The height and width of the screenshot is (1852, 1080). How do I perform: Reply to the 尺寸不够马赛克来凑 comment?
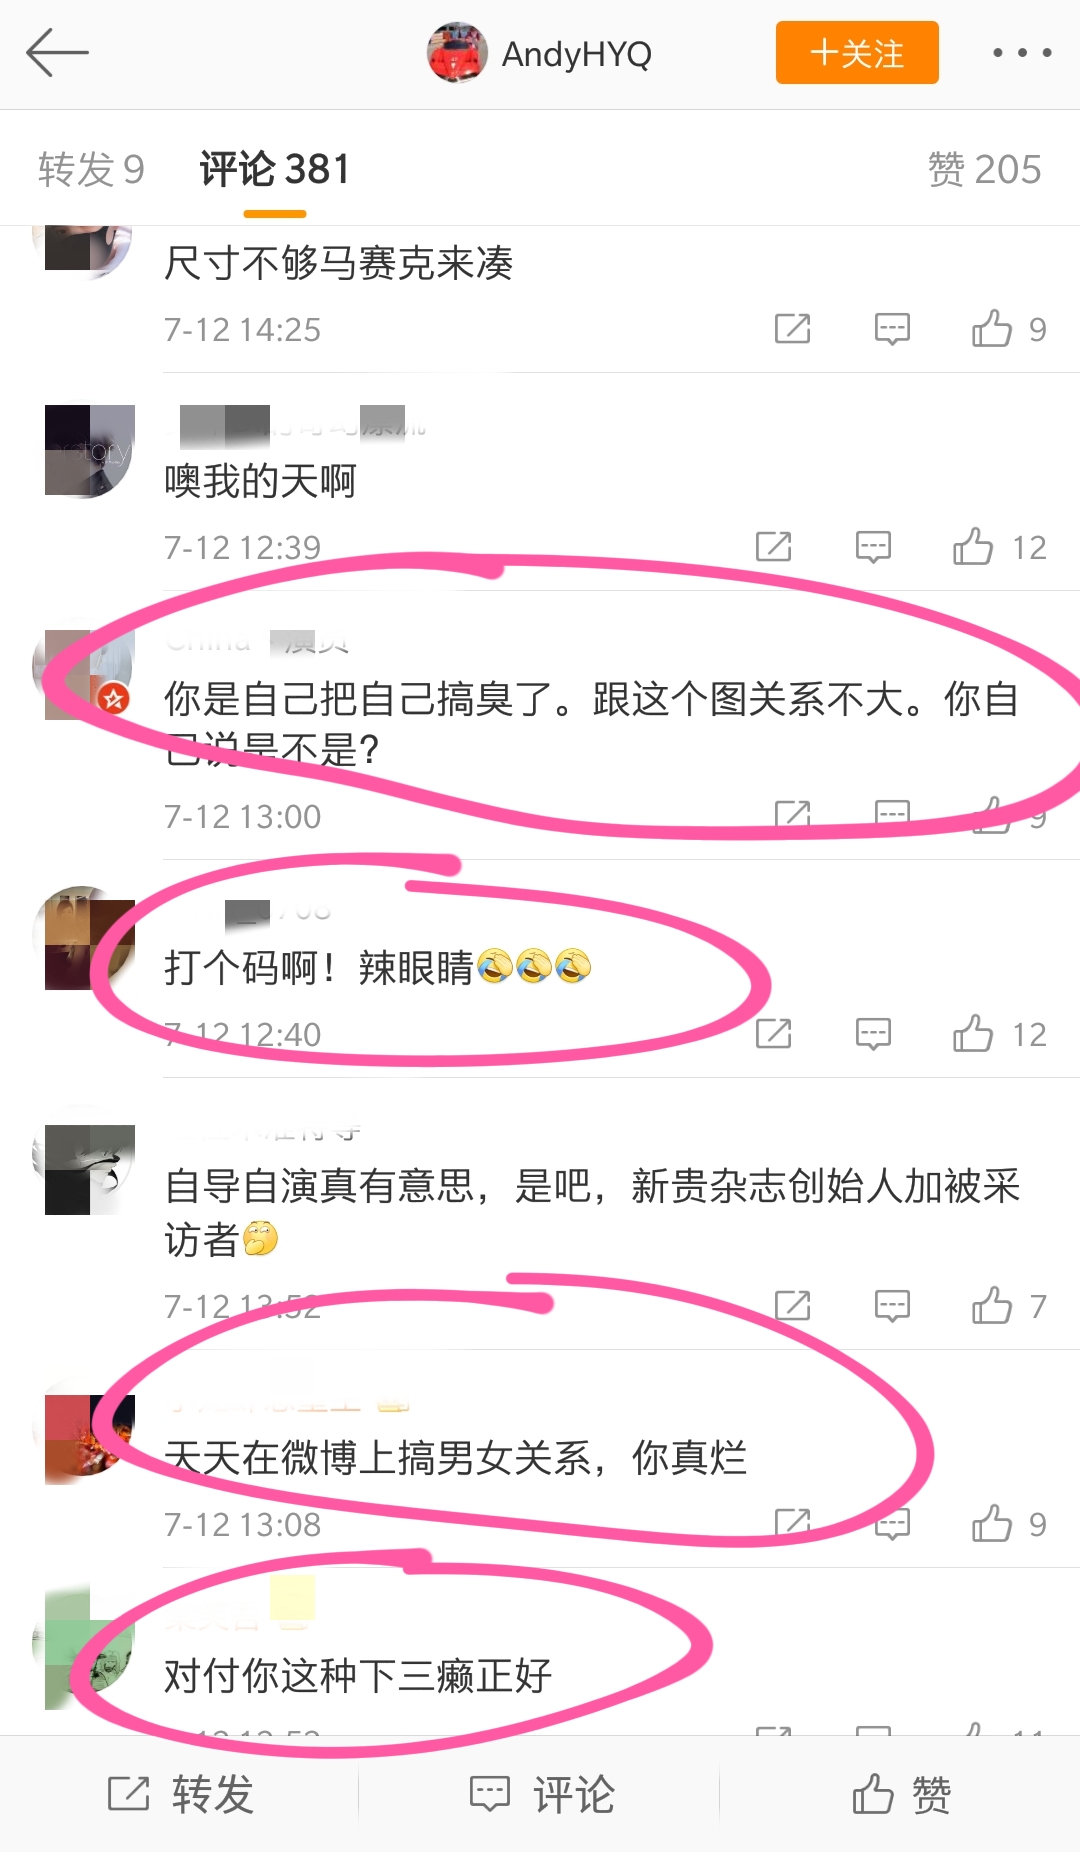coord(892,329)
